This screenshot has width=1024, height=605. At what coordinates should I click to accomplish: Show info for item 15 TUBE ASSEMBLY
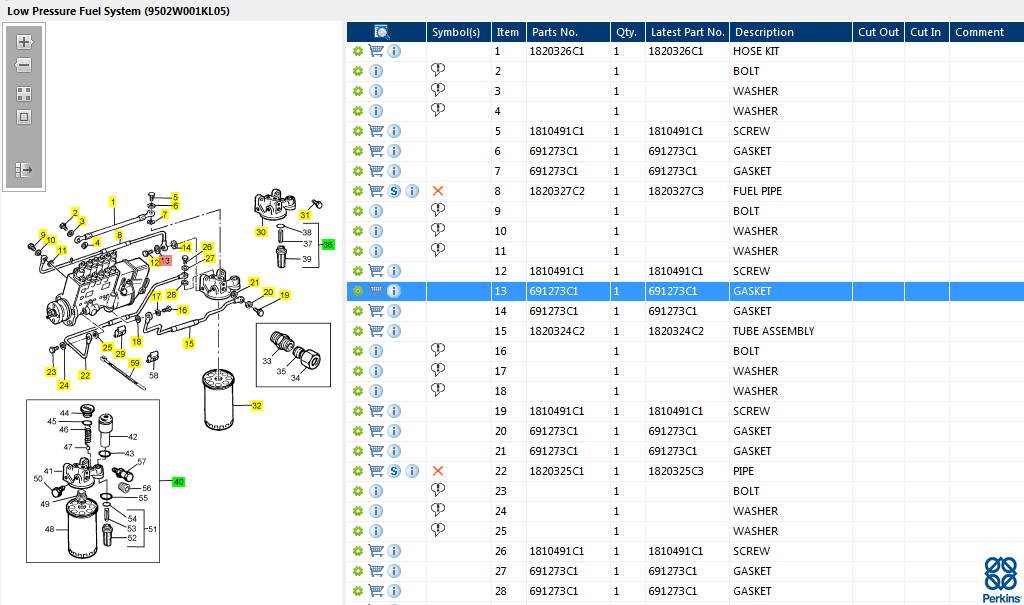(x=394, y=331)
